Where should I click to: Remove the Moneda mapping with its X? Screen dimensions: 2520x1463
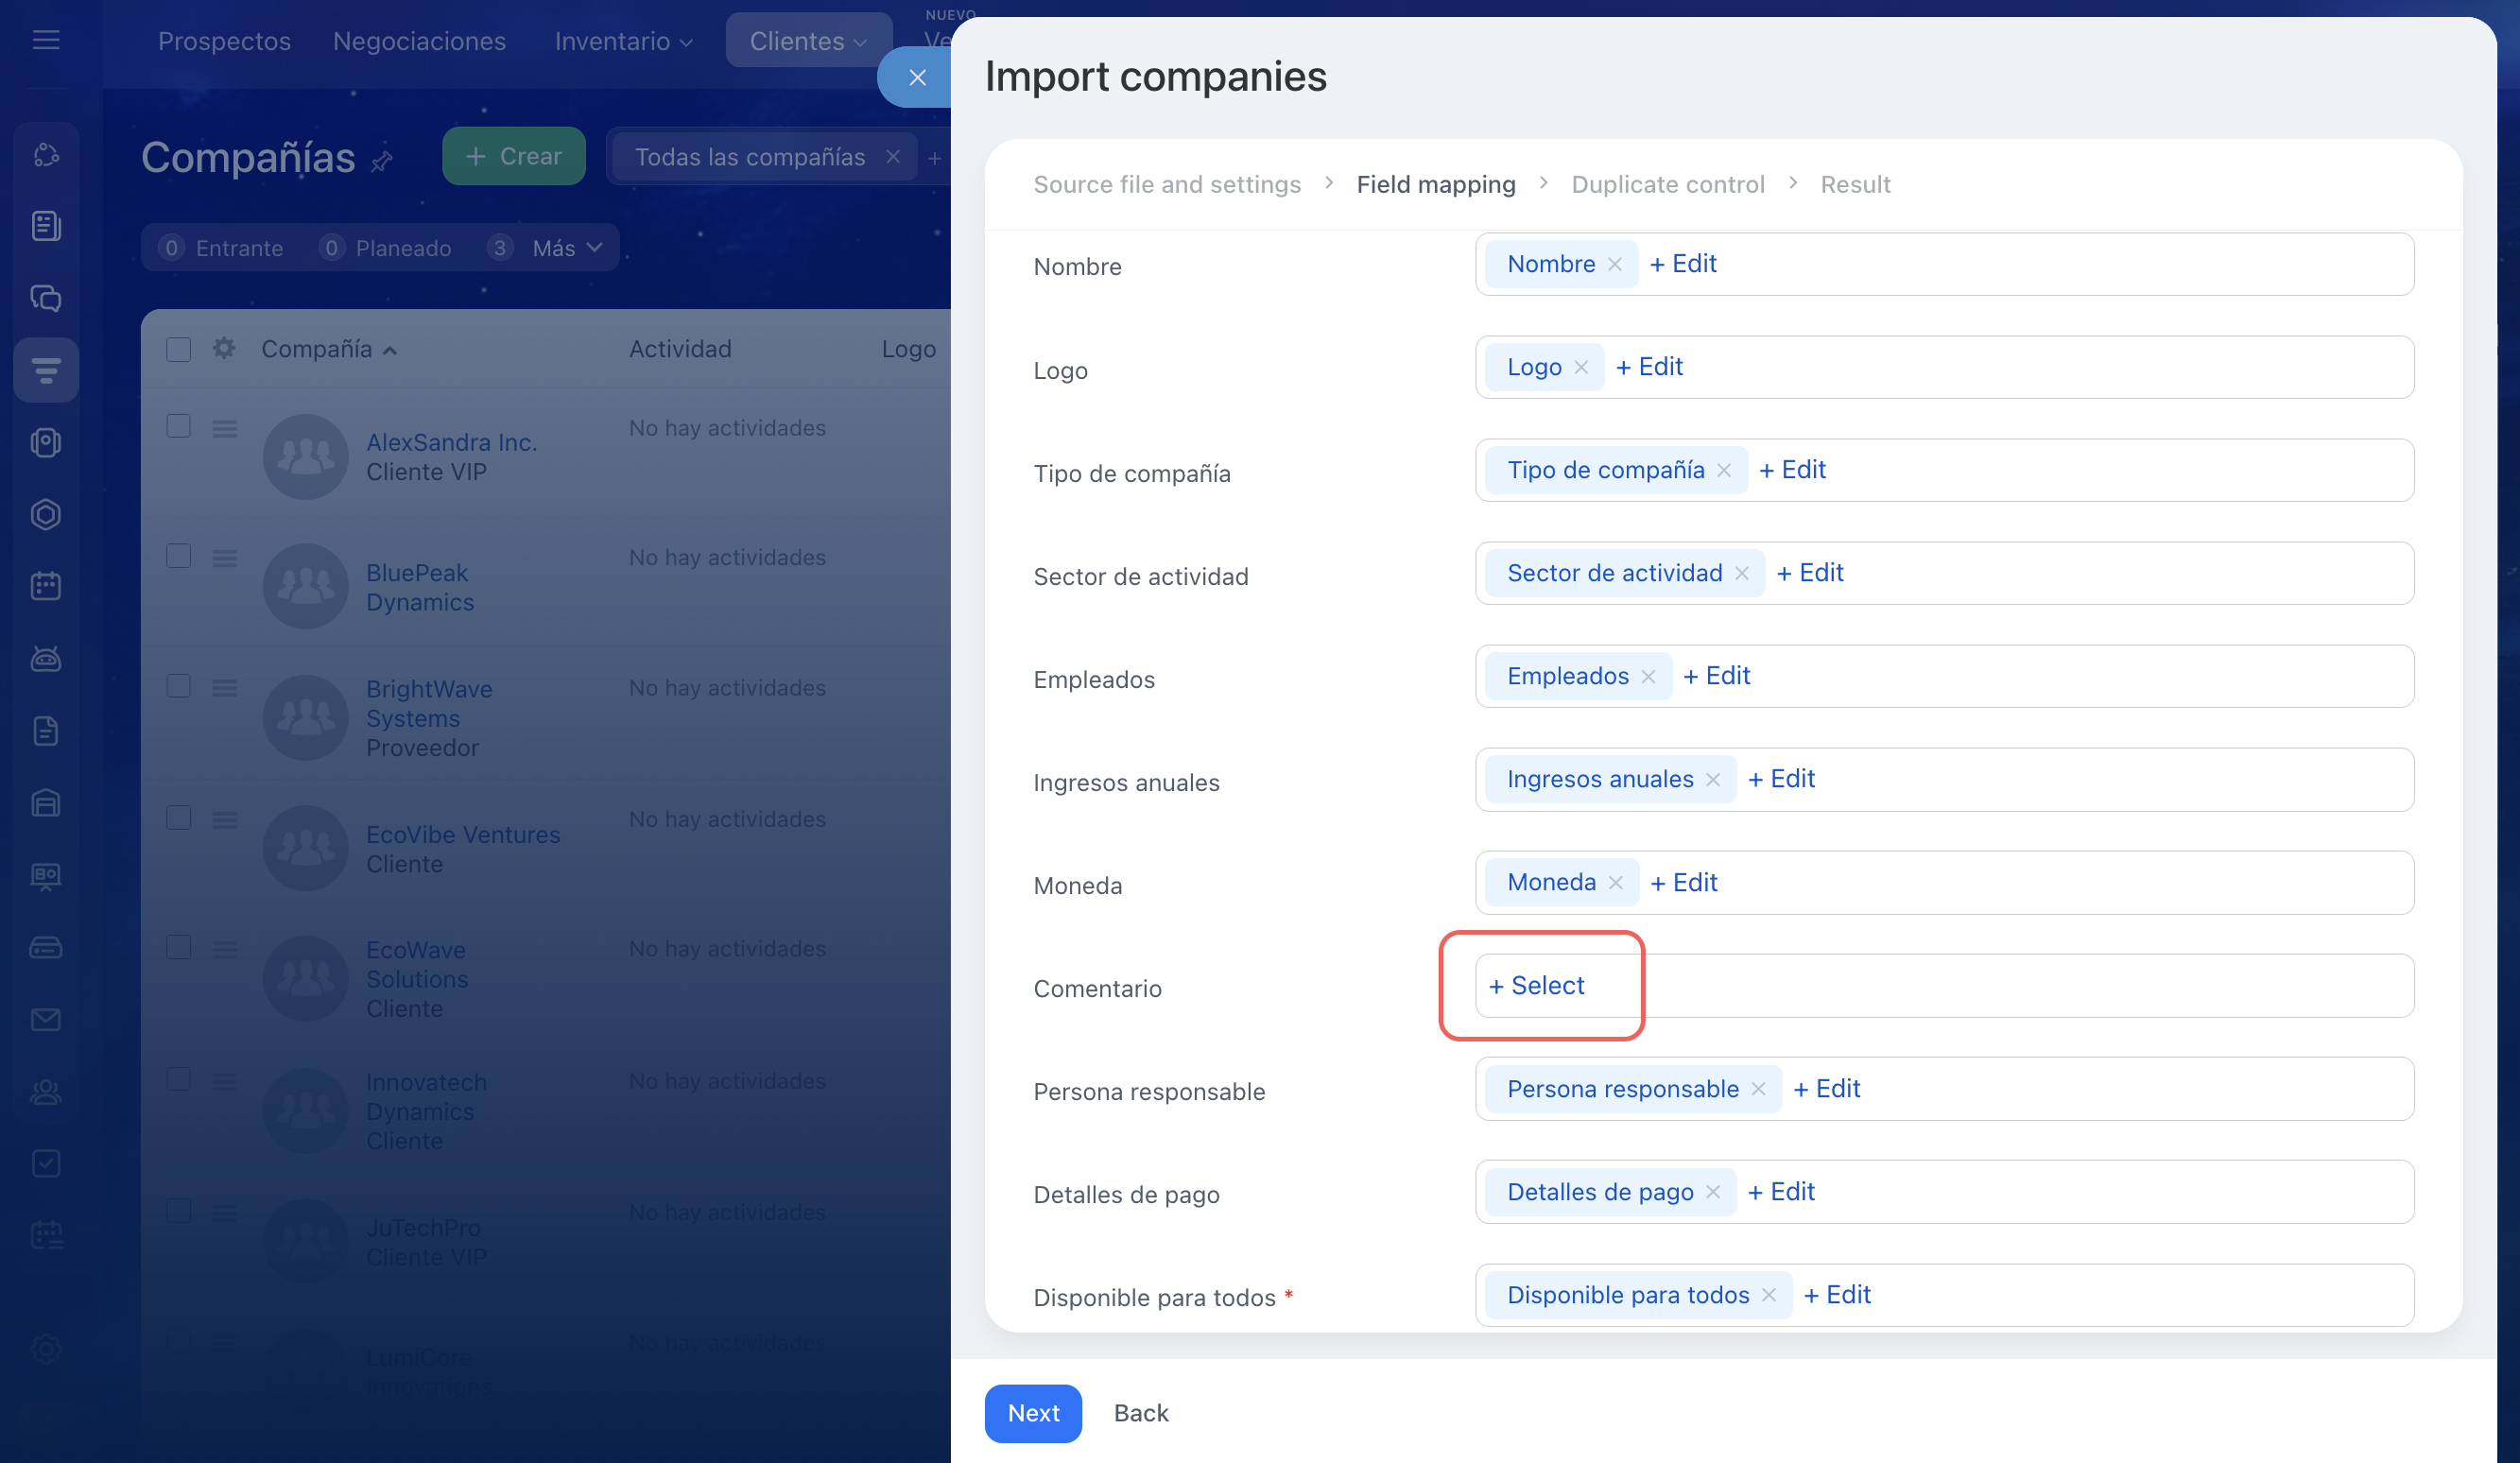coord(1615,882)
